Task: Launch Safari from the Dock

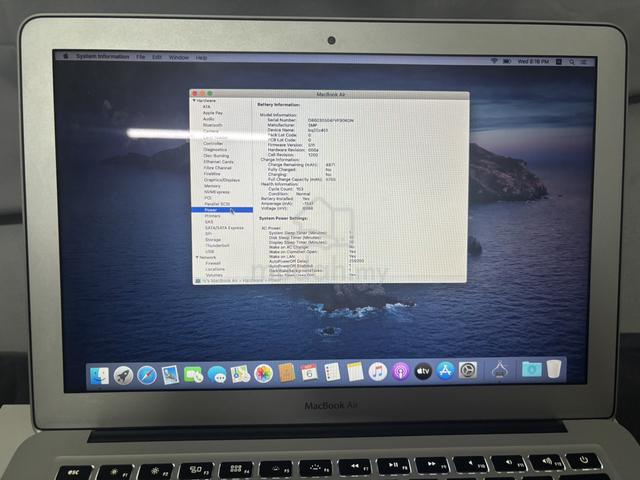Action: pyautogui.click(x=147, y=375)
